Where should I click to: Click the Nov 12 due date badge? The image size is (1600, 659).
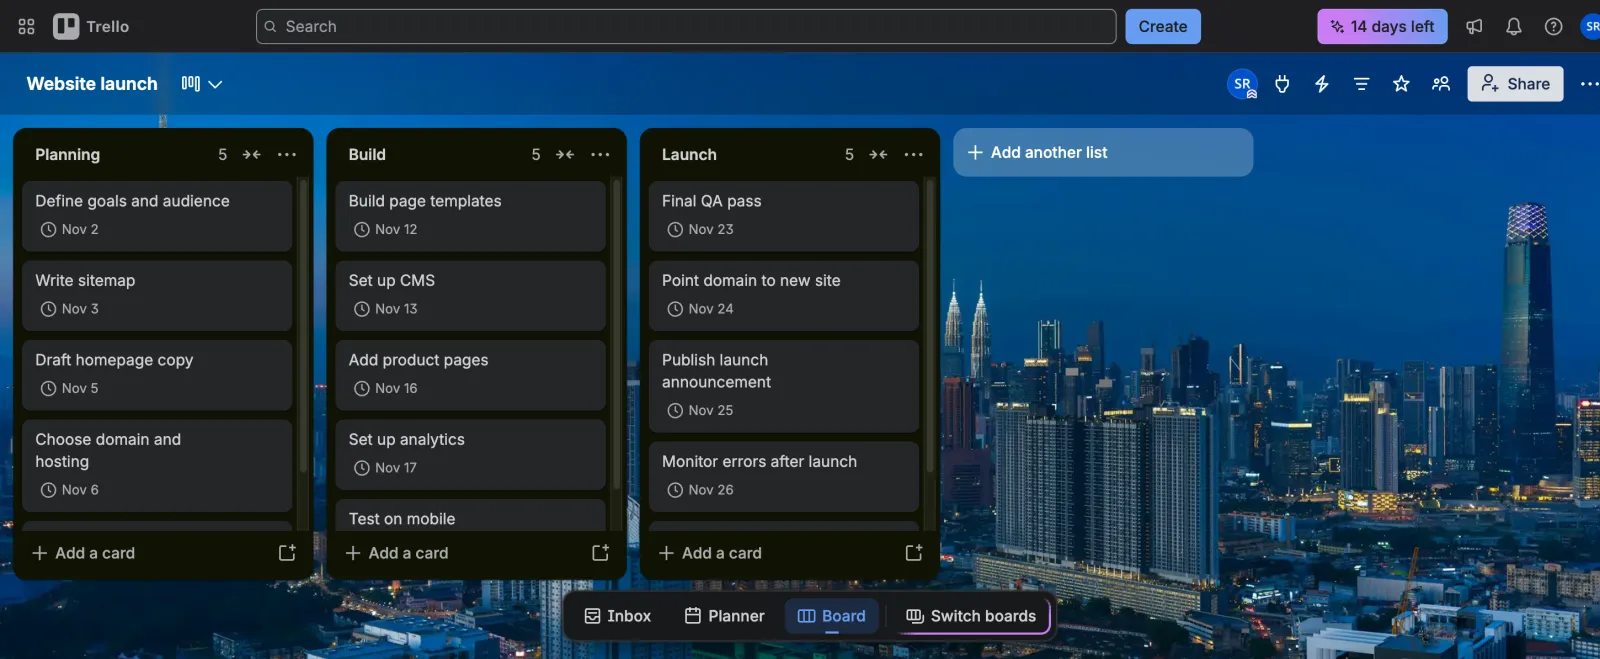(385, 229)
